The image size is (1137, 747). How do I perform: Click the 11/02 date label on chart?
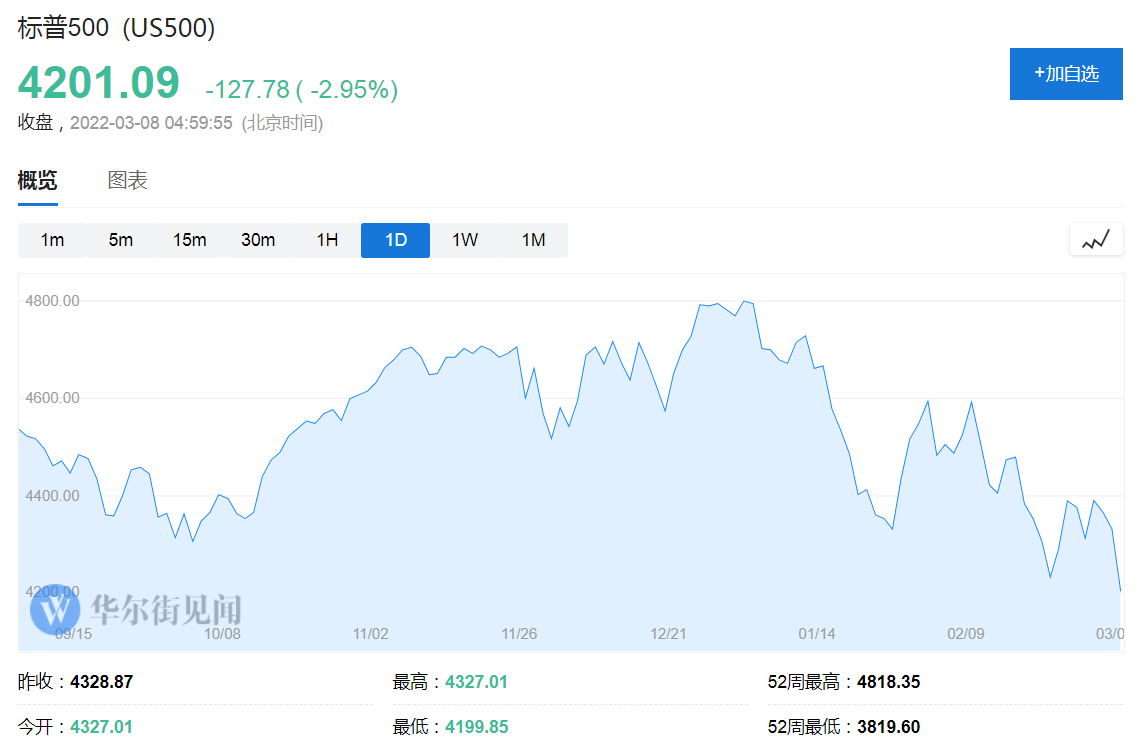coord(371,634)
